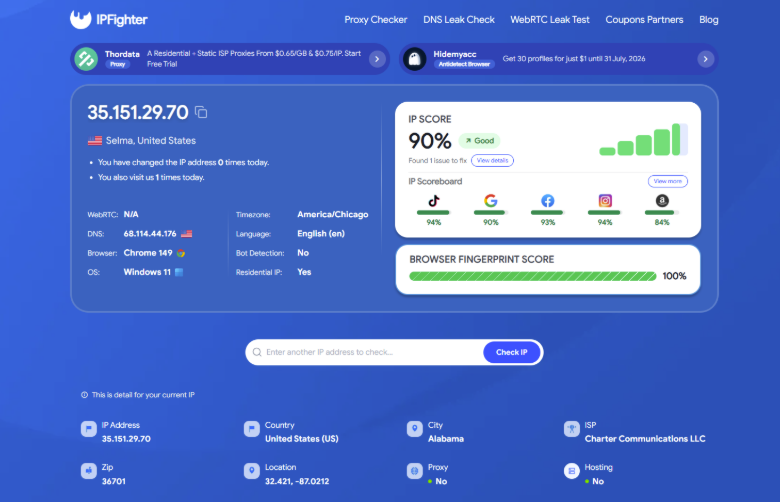
Task: Click the Location pin detail icon
Action: click(x=252, y=471)
